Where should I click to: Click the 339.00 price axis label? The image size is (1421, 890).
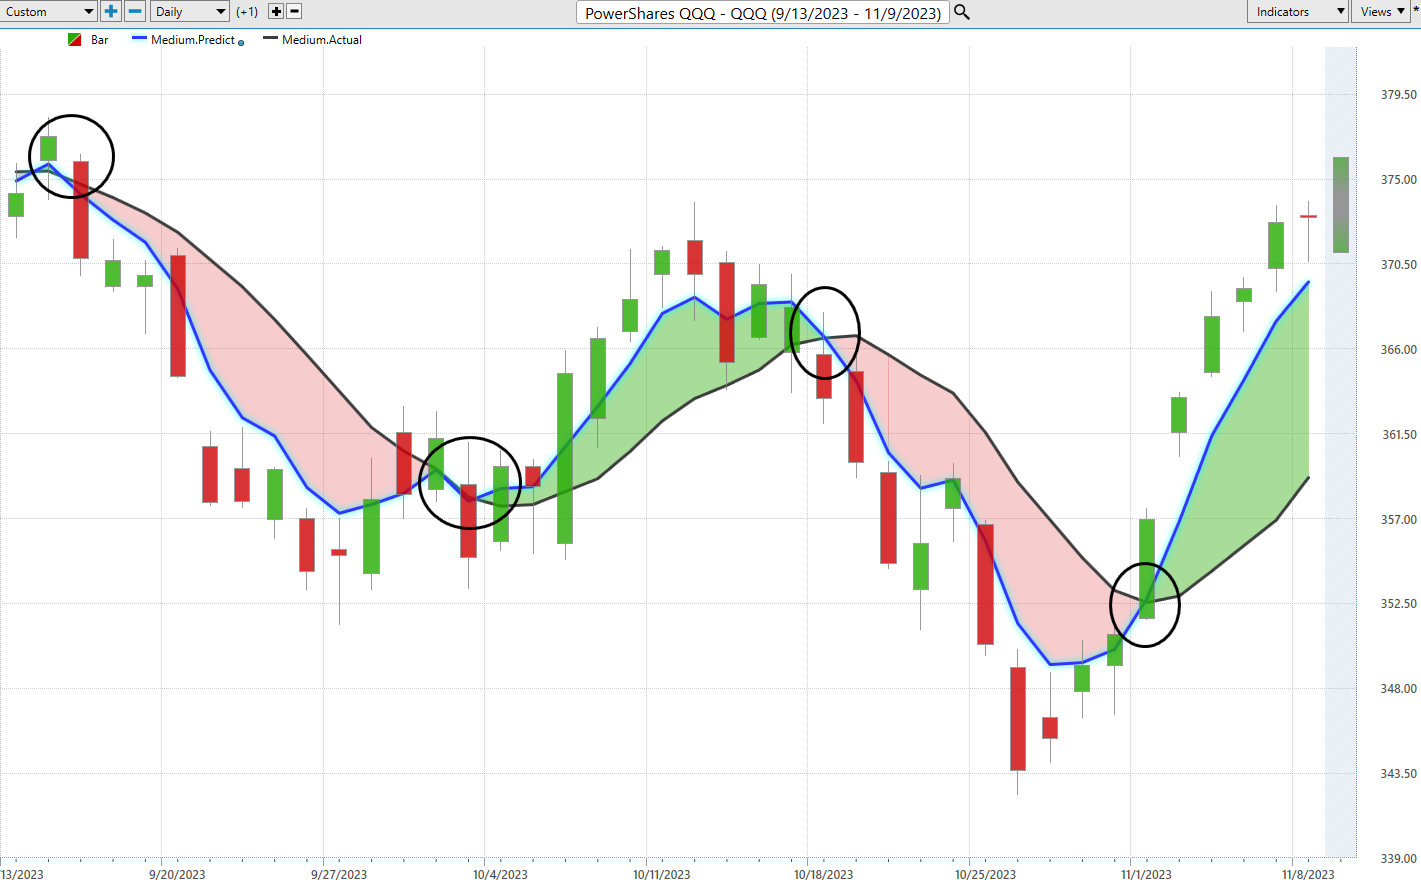coord(1398,859)
